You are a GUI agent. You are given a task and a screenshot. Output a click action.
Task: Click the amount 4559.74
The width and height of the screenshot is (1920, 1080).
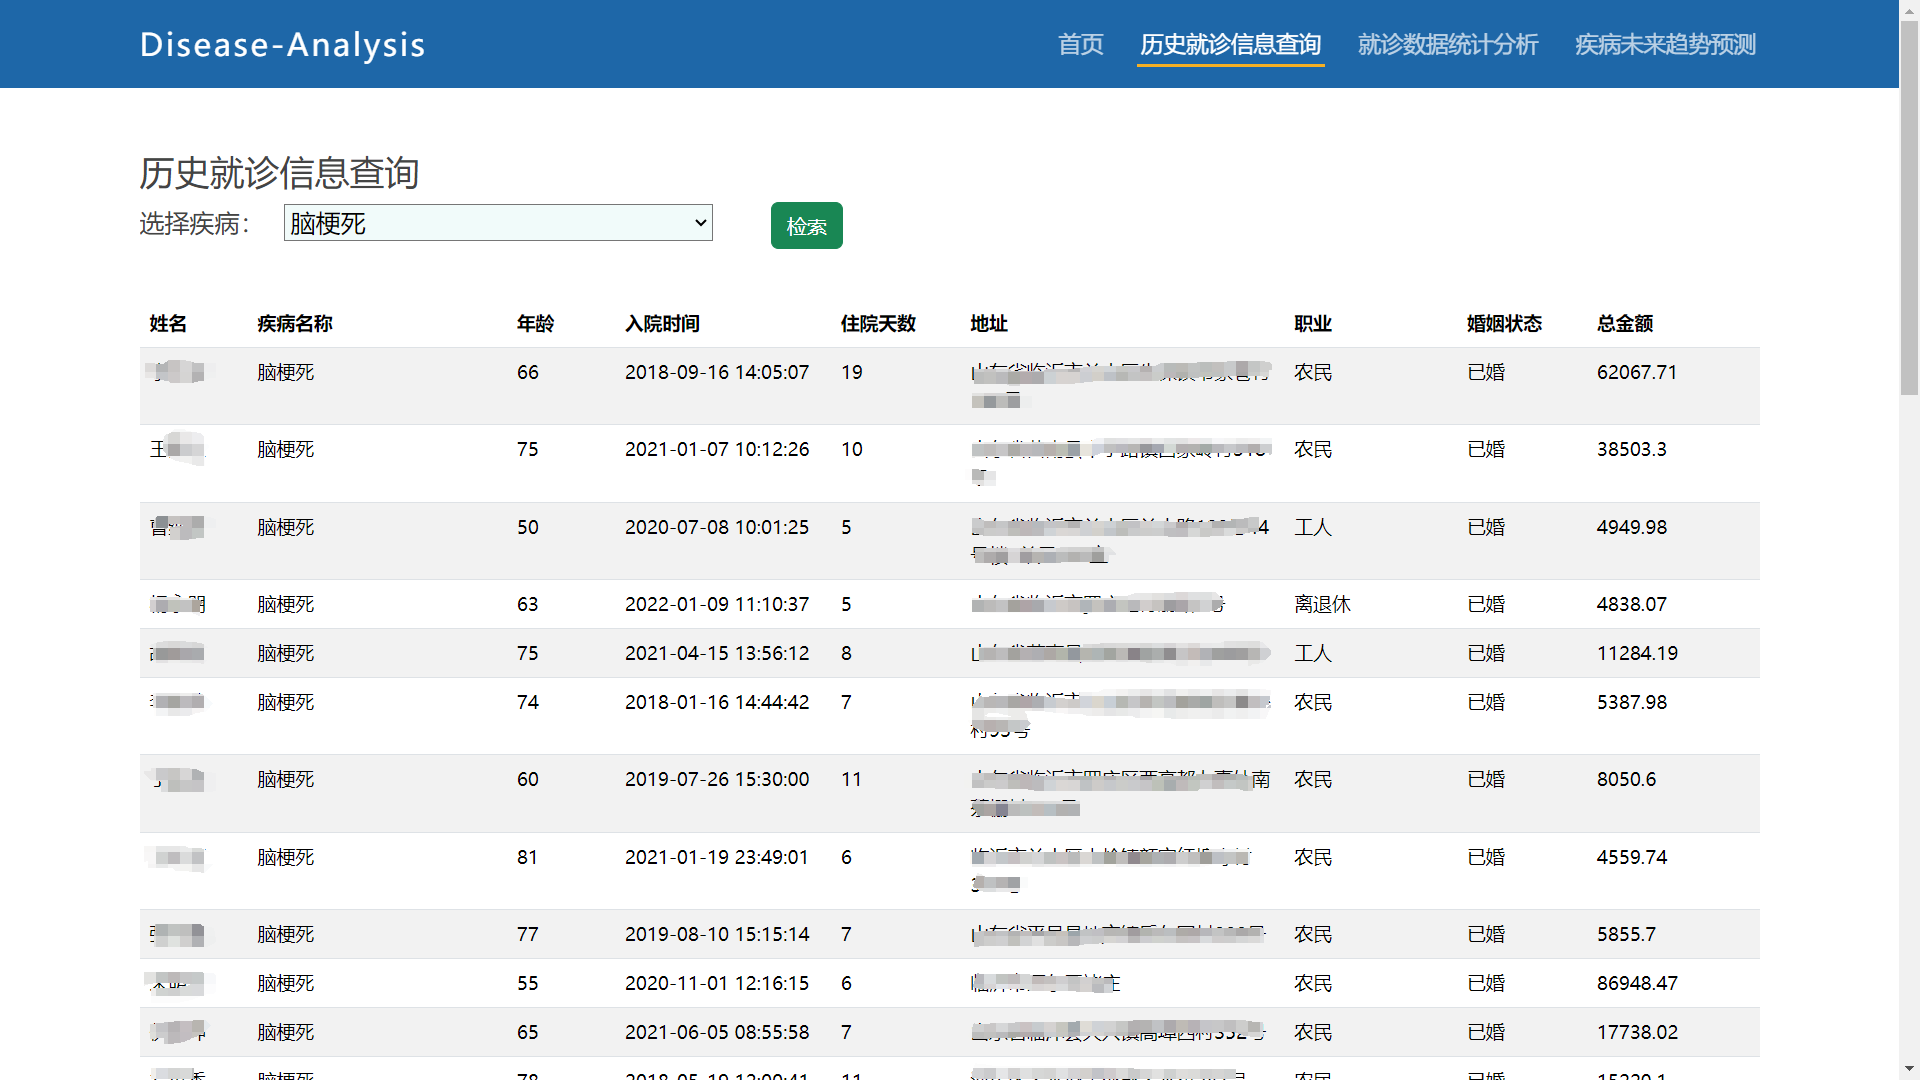pyautogui.click(x=1632, y=858)
